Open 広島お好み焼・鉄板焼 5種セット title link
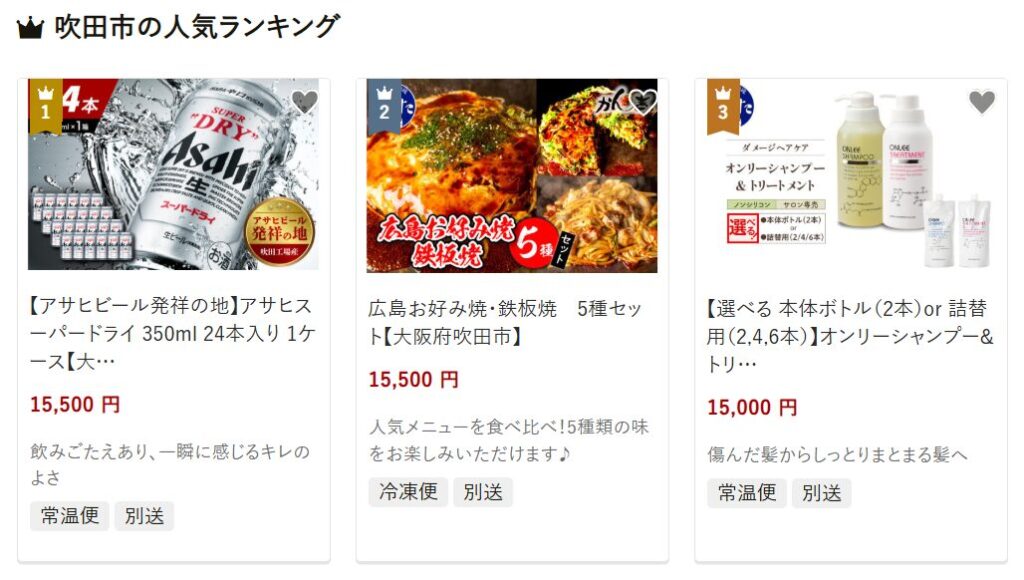Screen dimensions: 1024x580 click(x=505, y=322)
